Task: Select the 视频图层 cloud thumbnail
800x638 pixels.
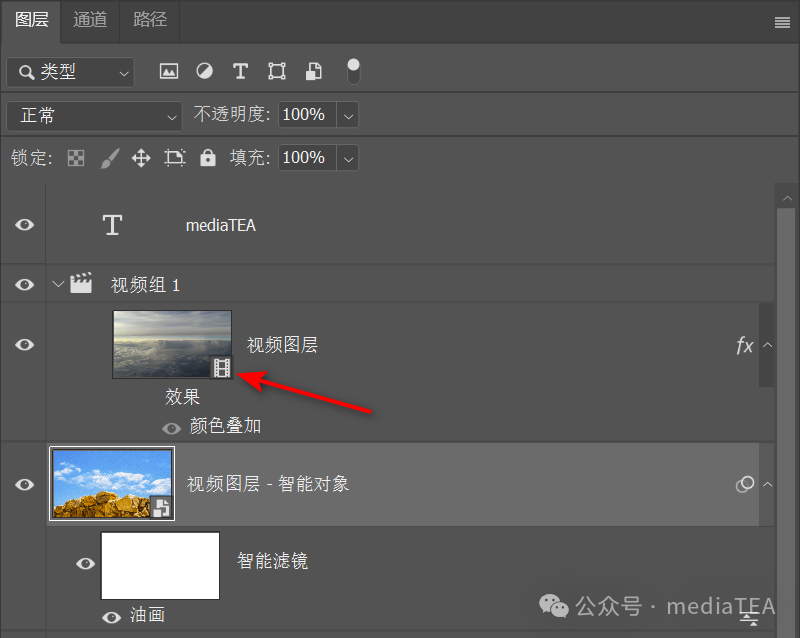Action: (172, 344)
